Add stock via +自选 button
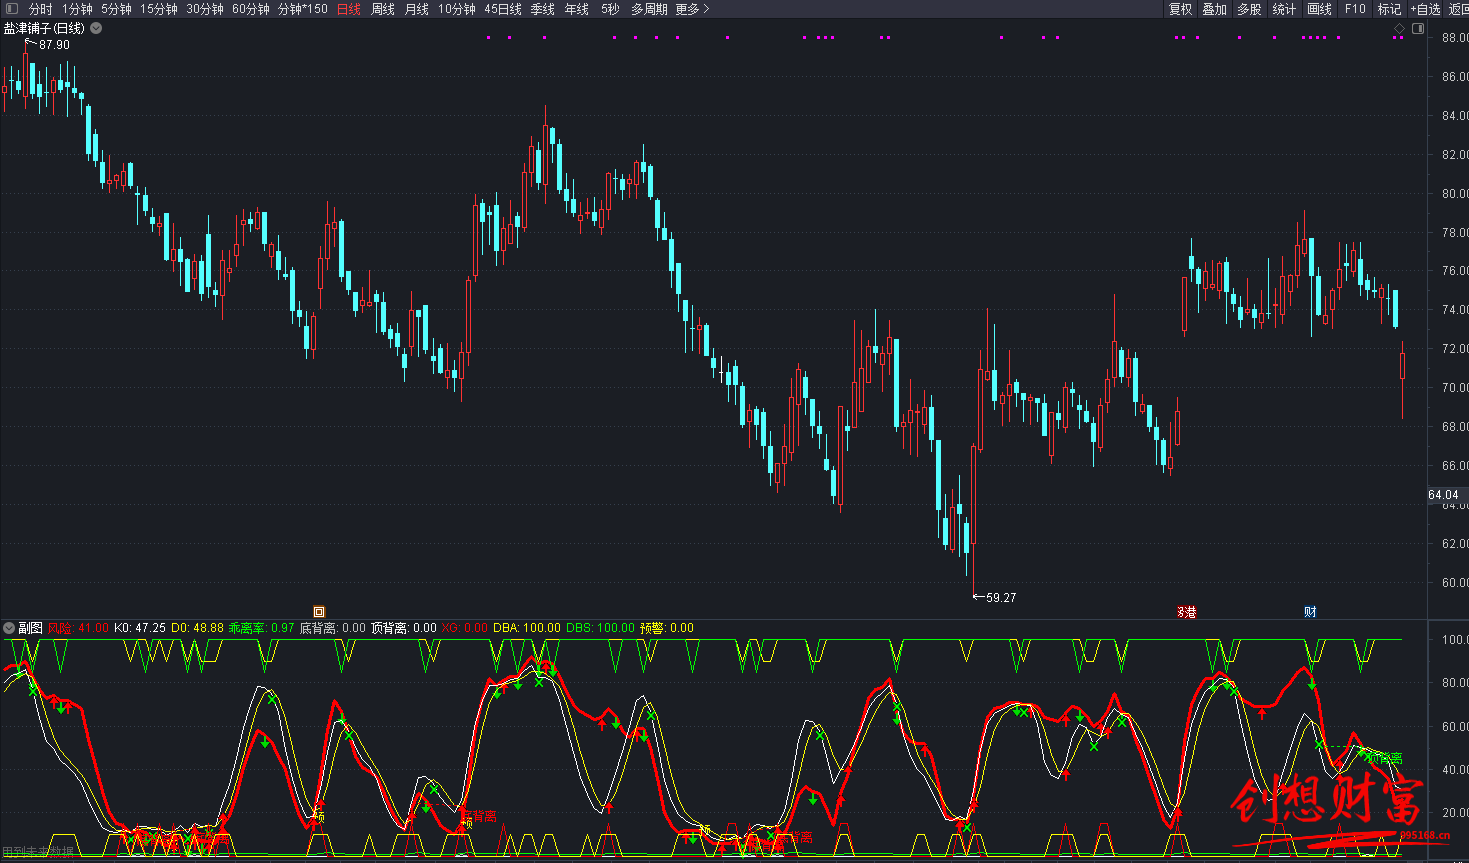 tap(1426, 9)
